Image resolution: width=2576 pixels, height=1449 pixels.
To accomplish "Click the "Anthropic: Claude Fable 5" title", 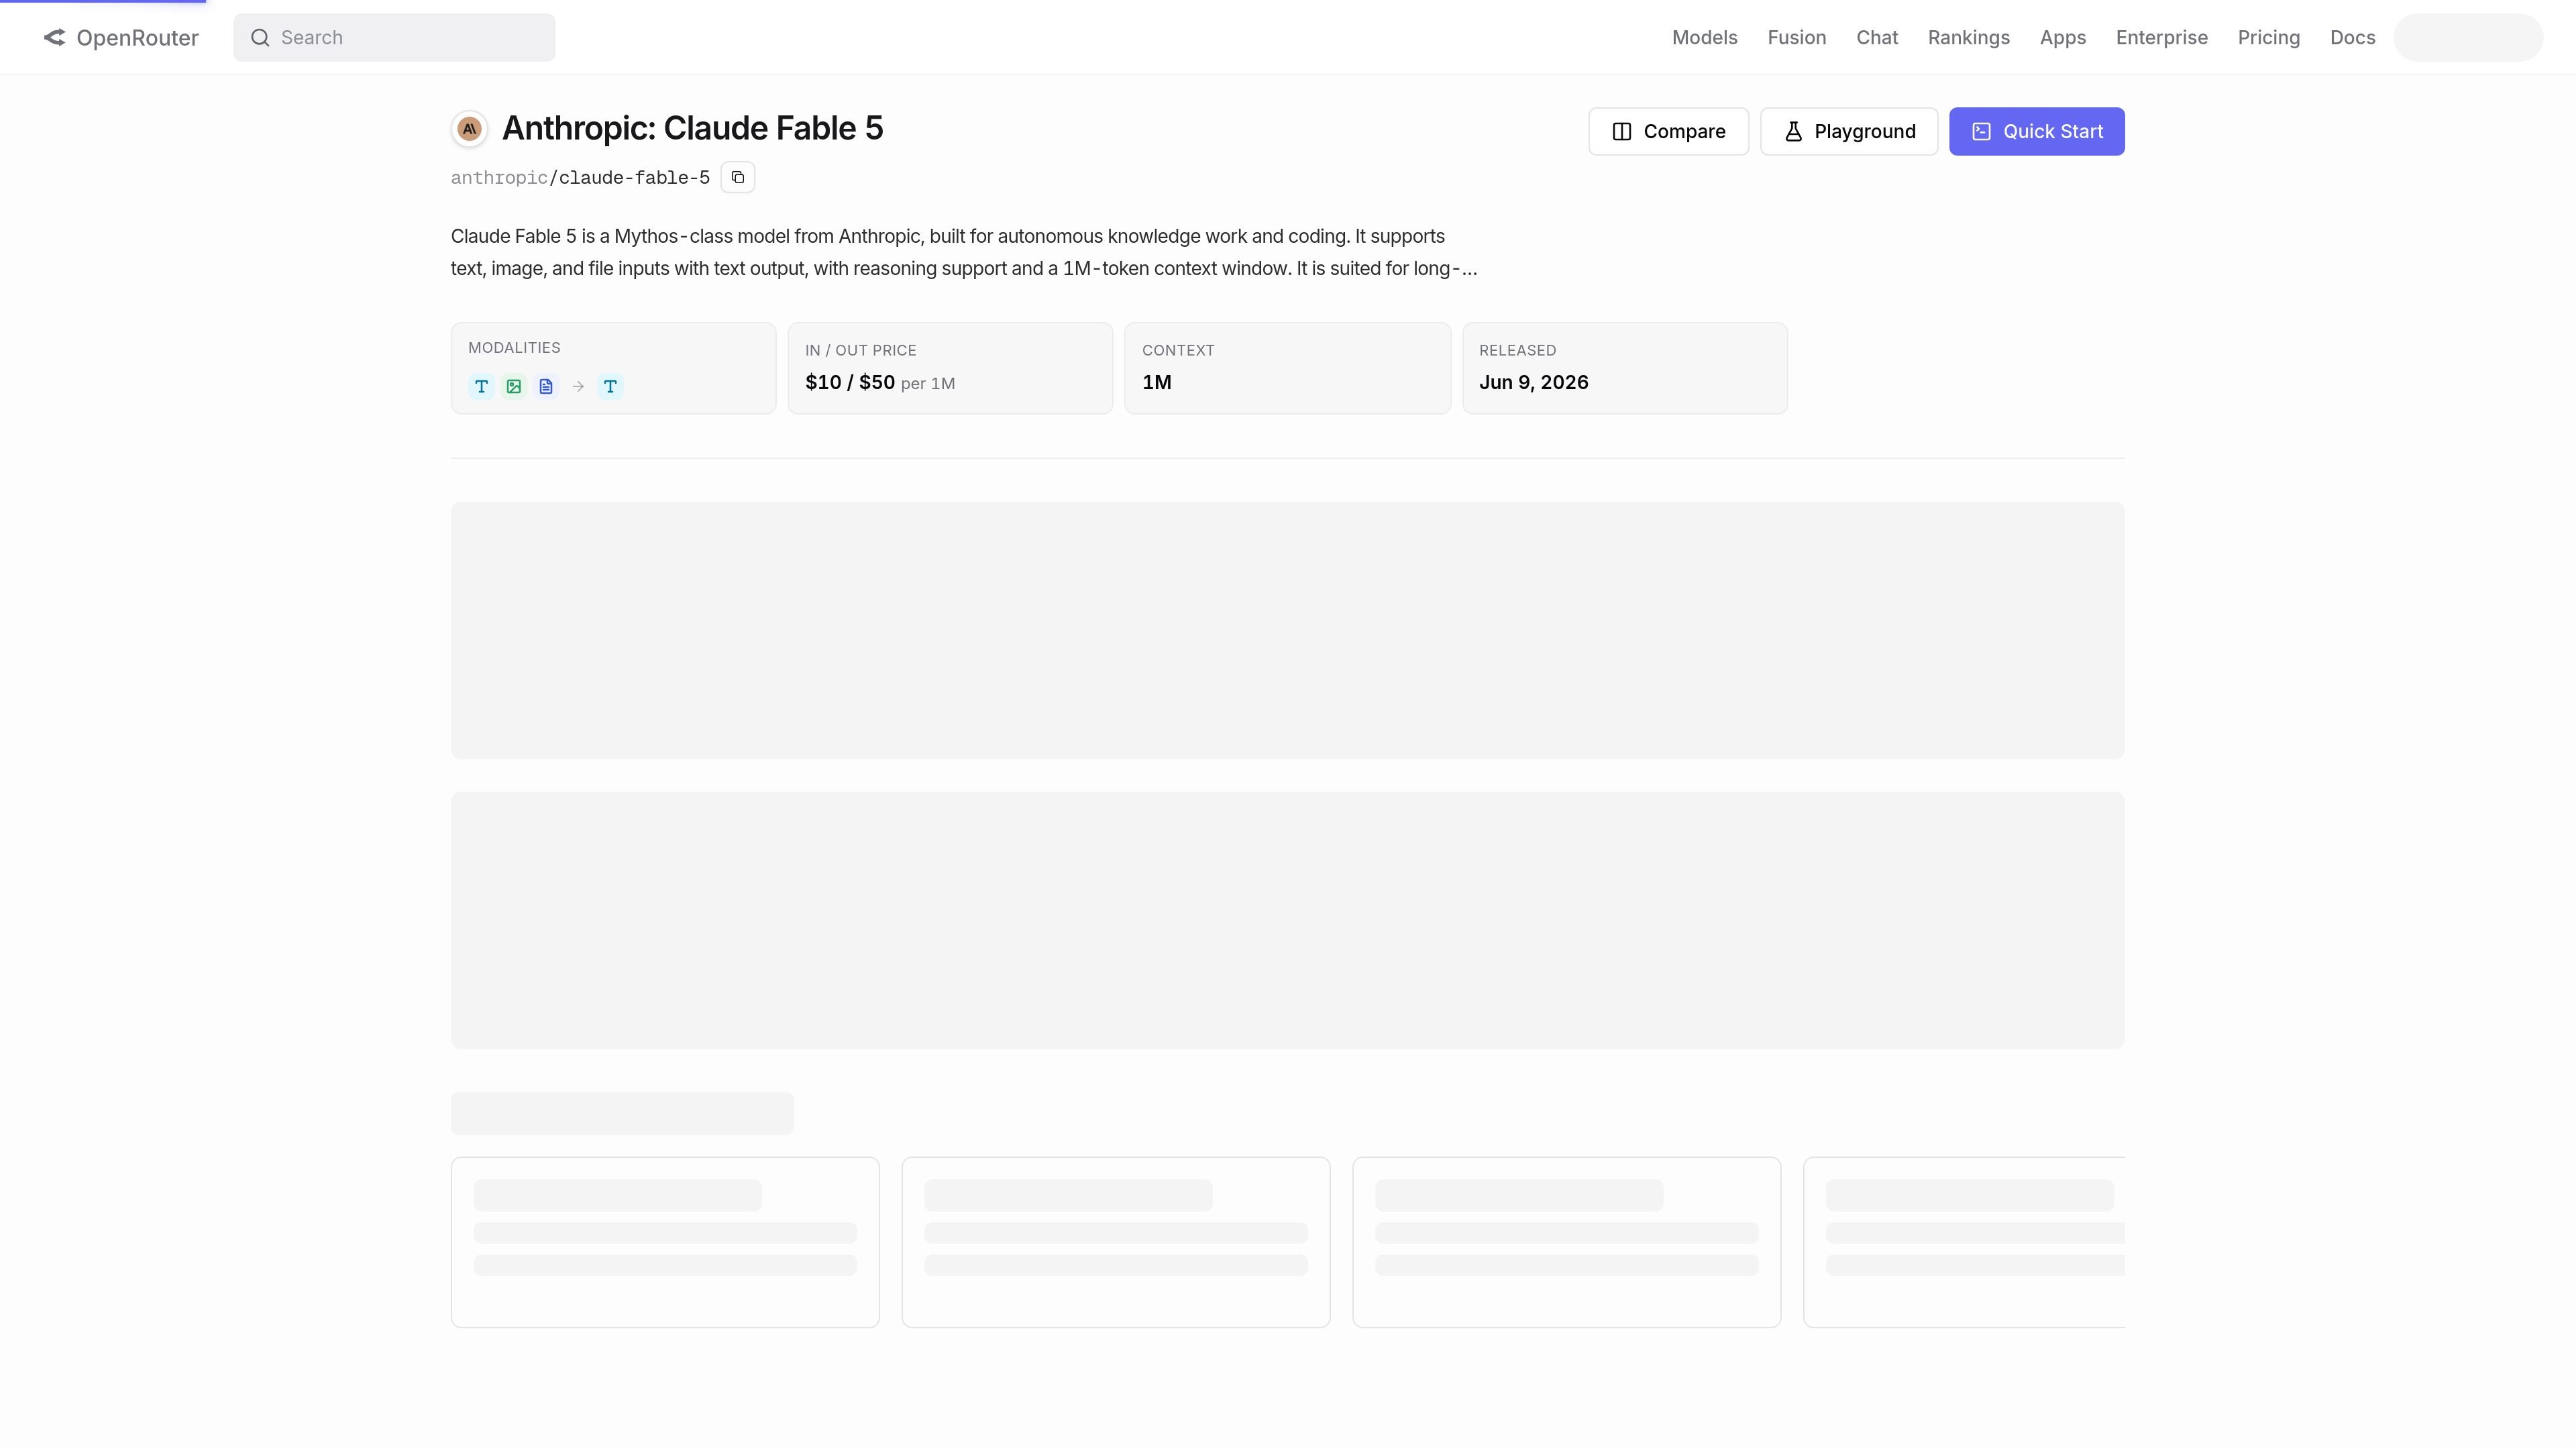I will pyautogui.click(x=692, y=128).
